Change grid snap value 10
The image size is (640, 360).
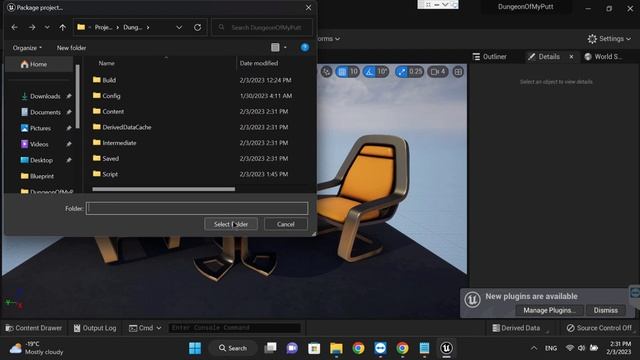pyautogui.click(x=353, y=72)
